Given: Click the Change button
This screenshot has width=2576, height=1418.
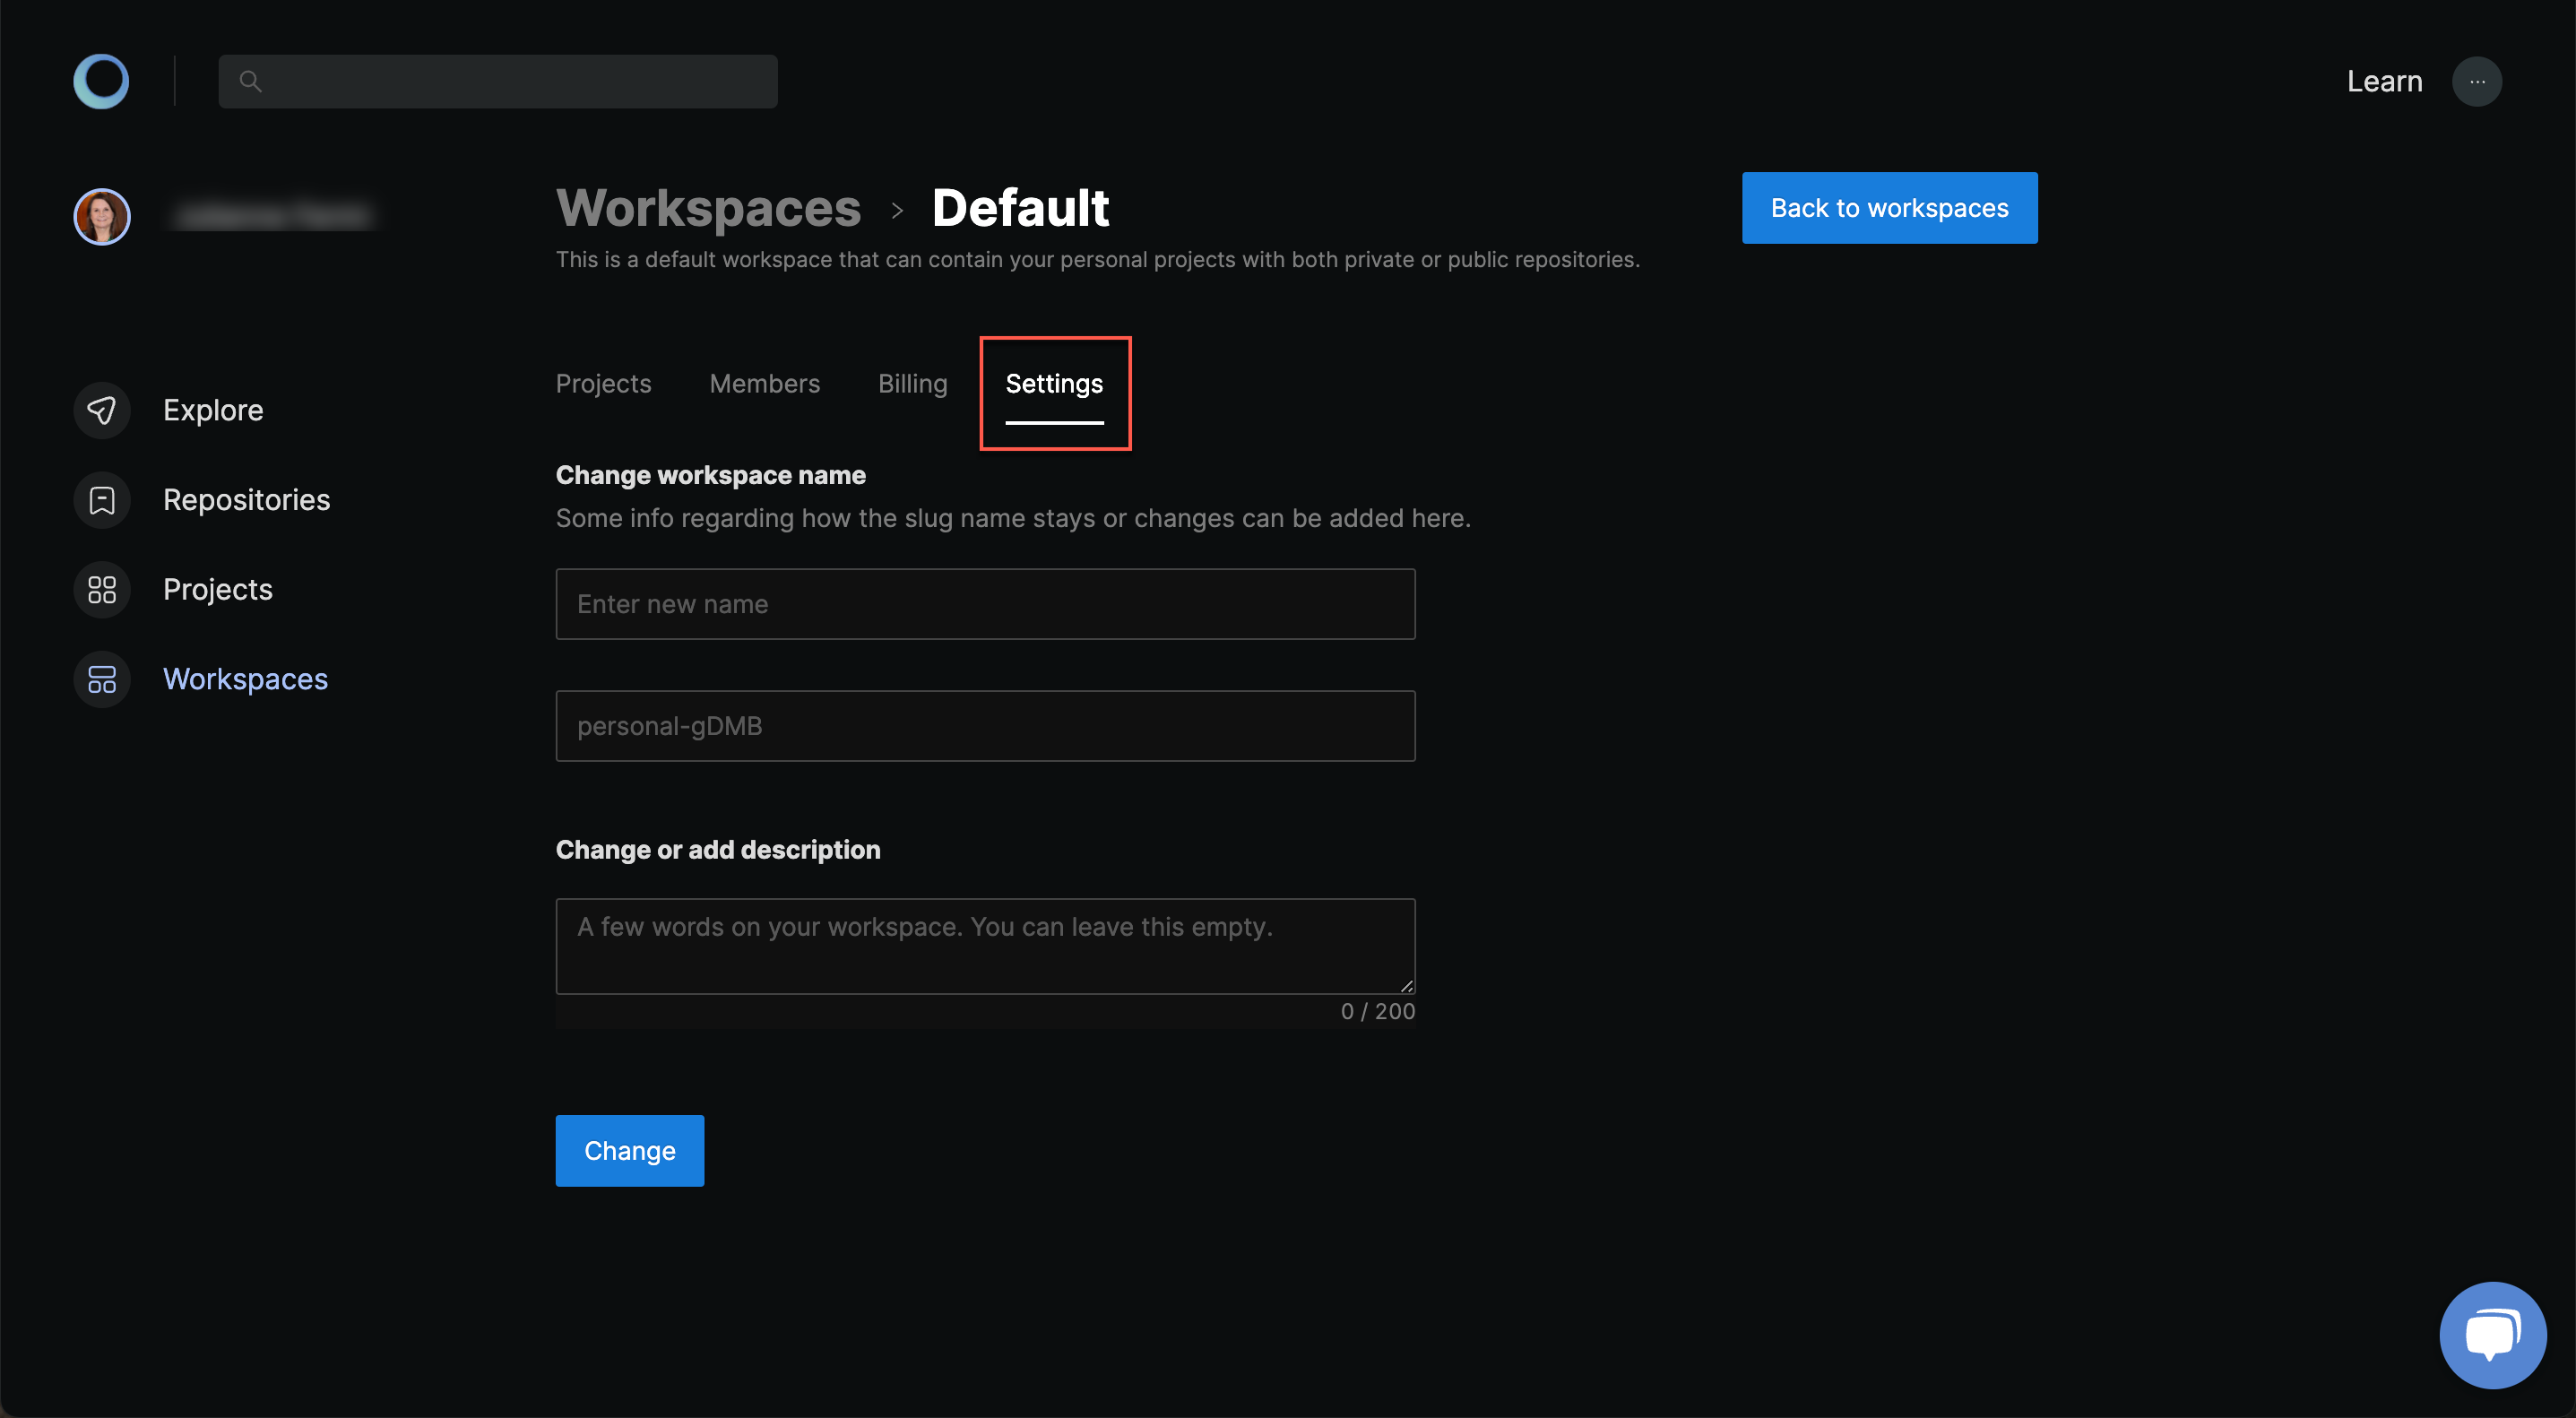Looking at the screenshot, I should pyautogui.click(x=628, y=1151).
